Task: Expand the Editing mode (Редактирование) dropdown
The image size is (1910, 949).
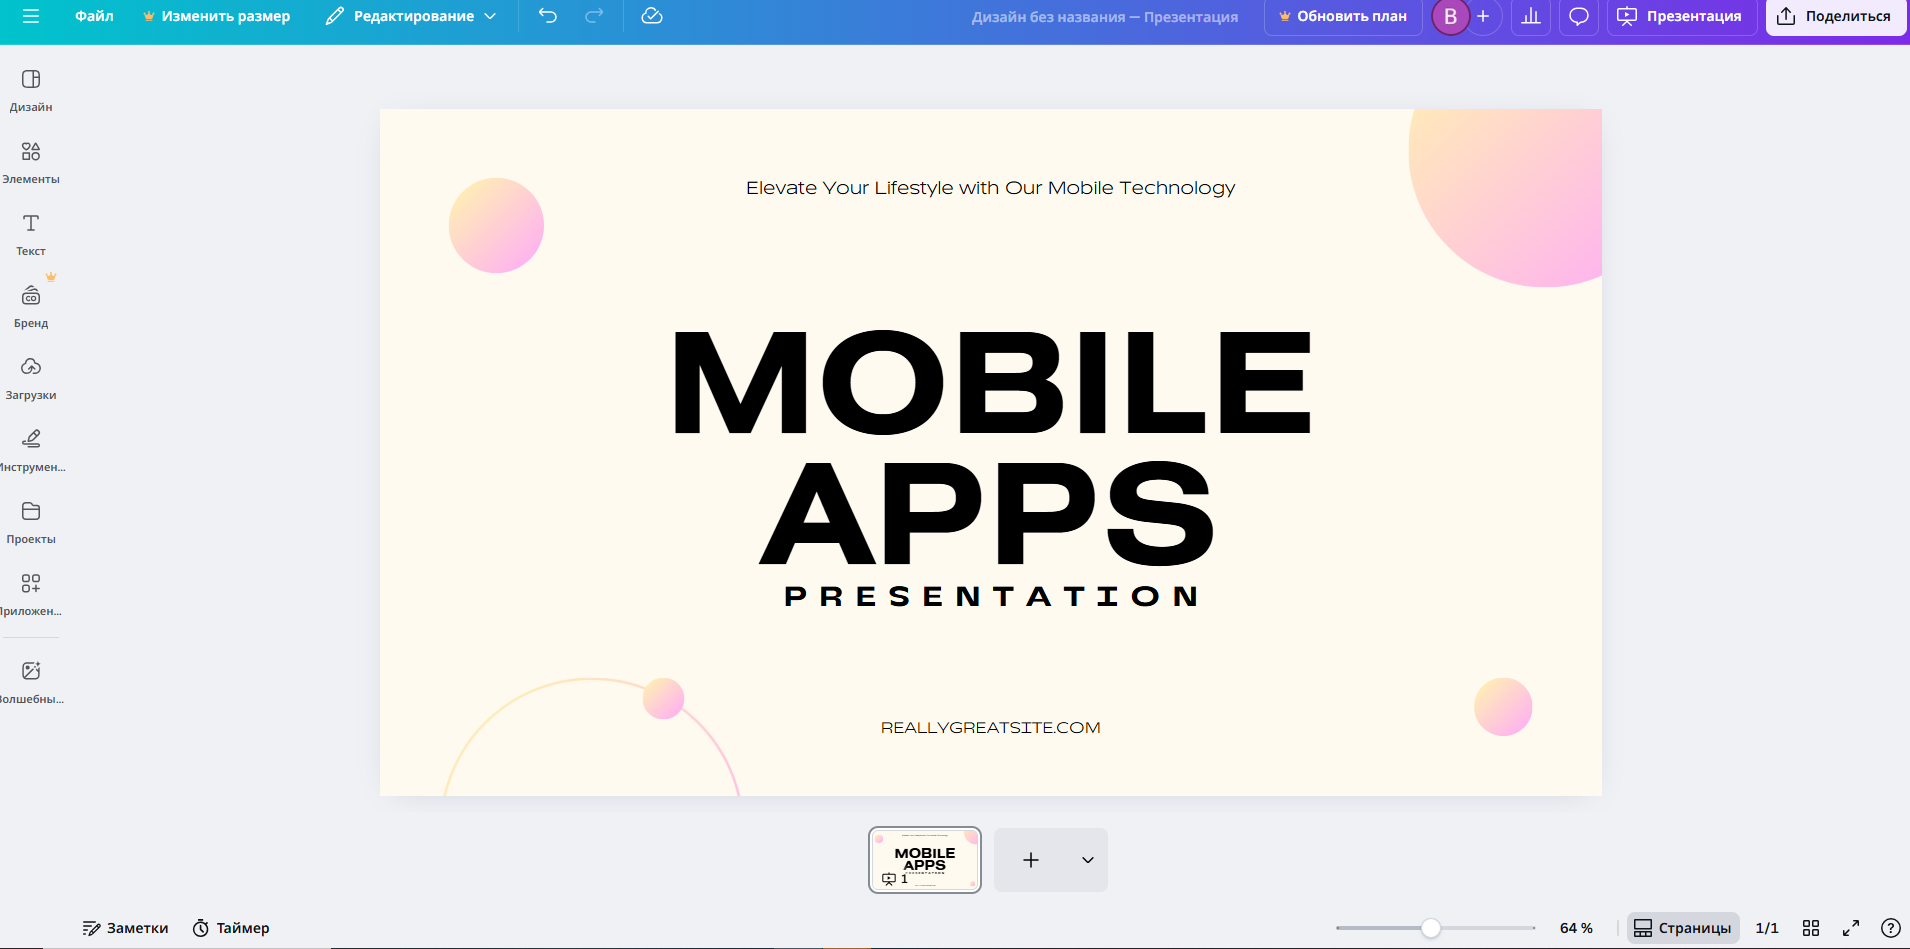Action: pyautogui.click(x=411, y=16)
